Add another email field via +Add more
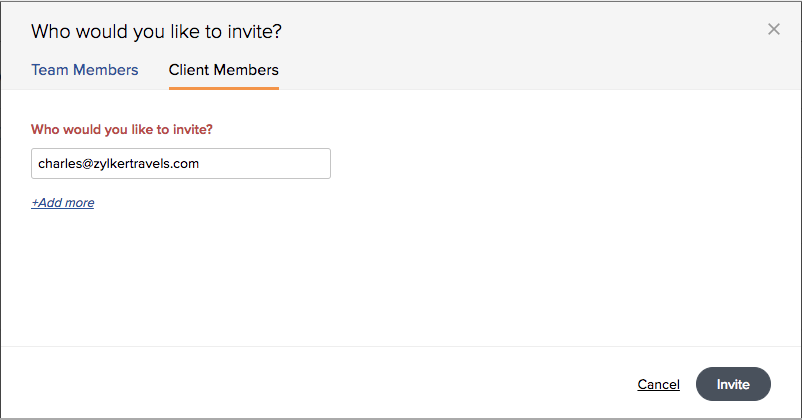The height and width of the screenshot is (420, 802). (63, 203)
